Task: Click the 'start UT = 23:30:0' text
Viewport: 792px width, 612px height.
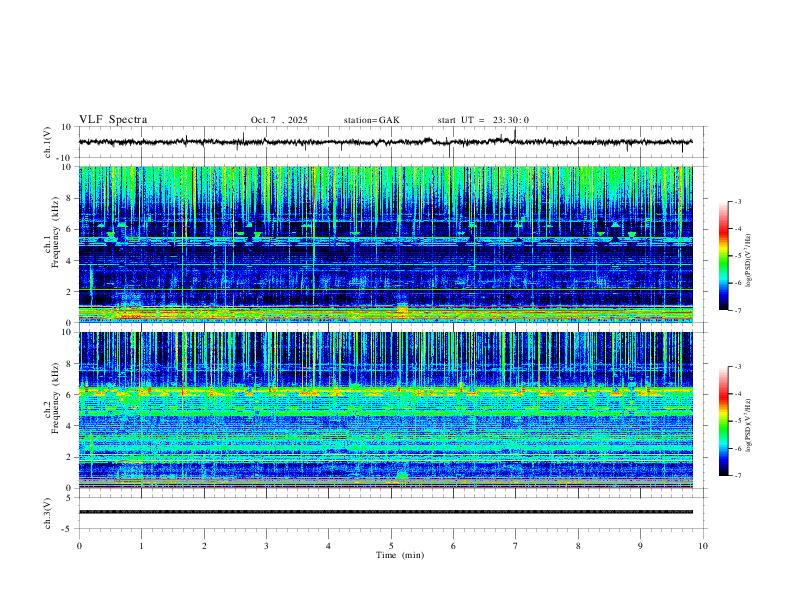Action: pyautogui.click(x=483, y=120)
